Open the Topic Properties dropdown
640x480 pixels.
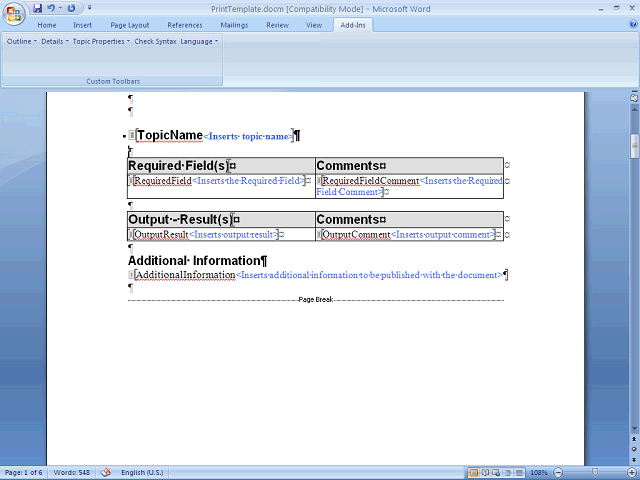pos(101,41)
